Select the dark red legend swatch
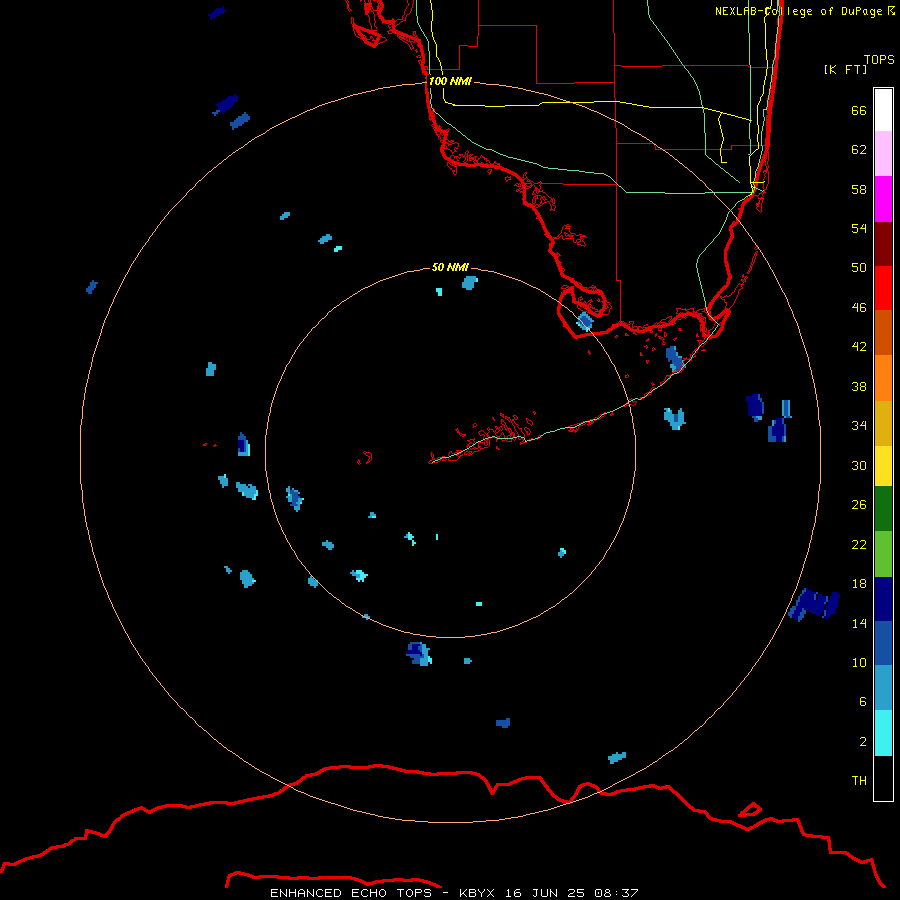 [x=883, y=244]
